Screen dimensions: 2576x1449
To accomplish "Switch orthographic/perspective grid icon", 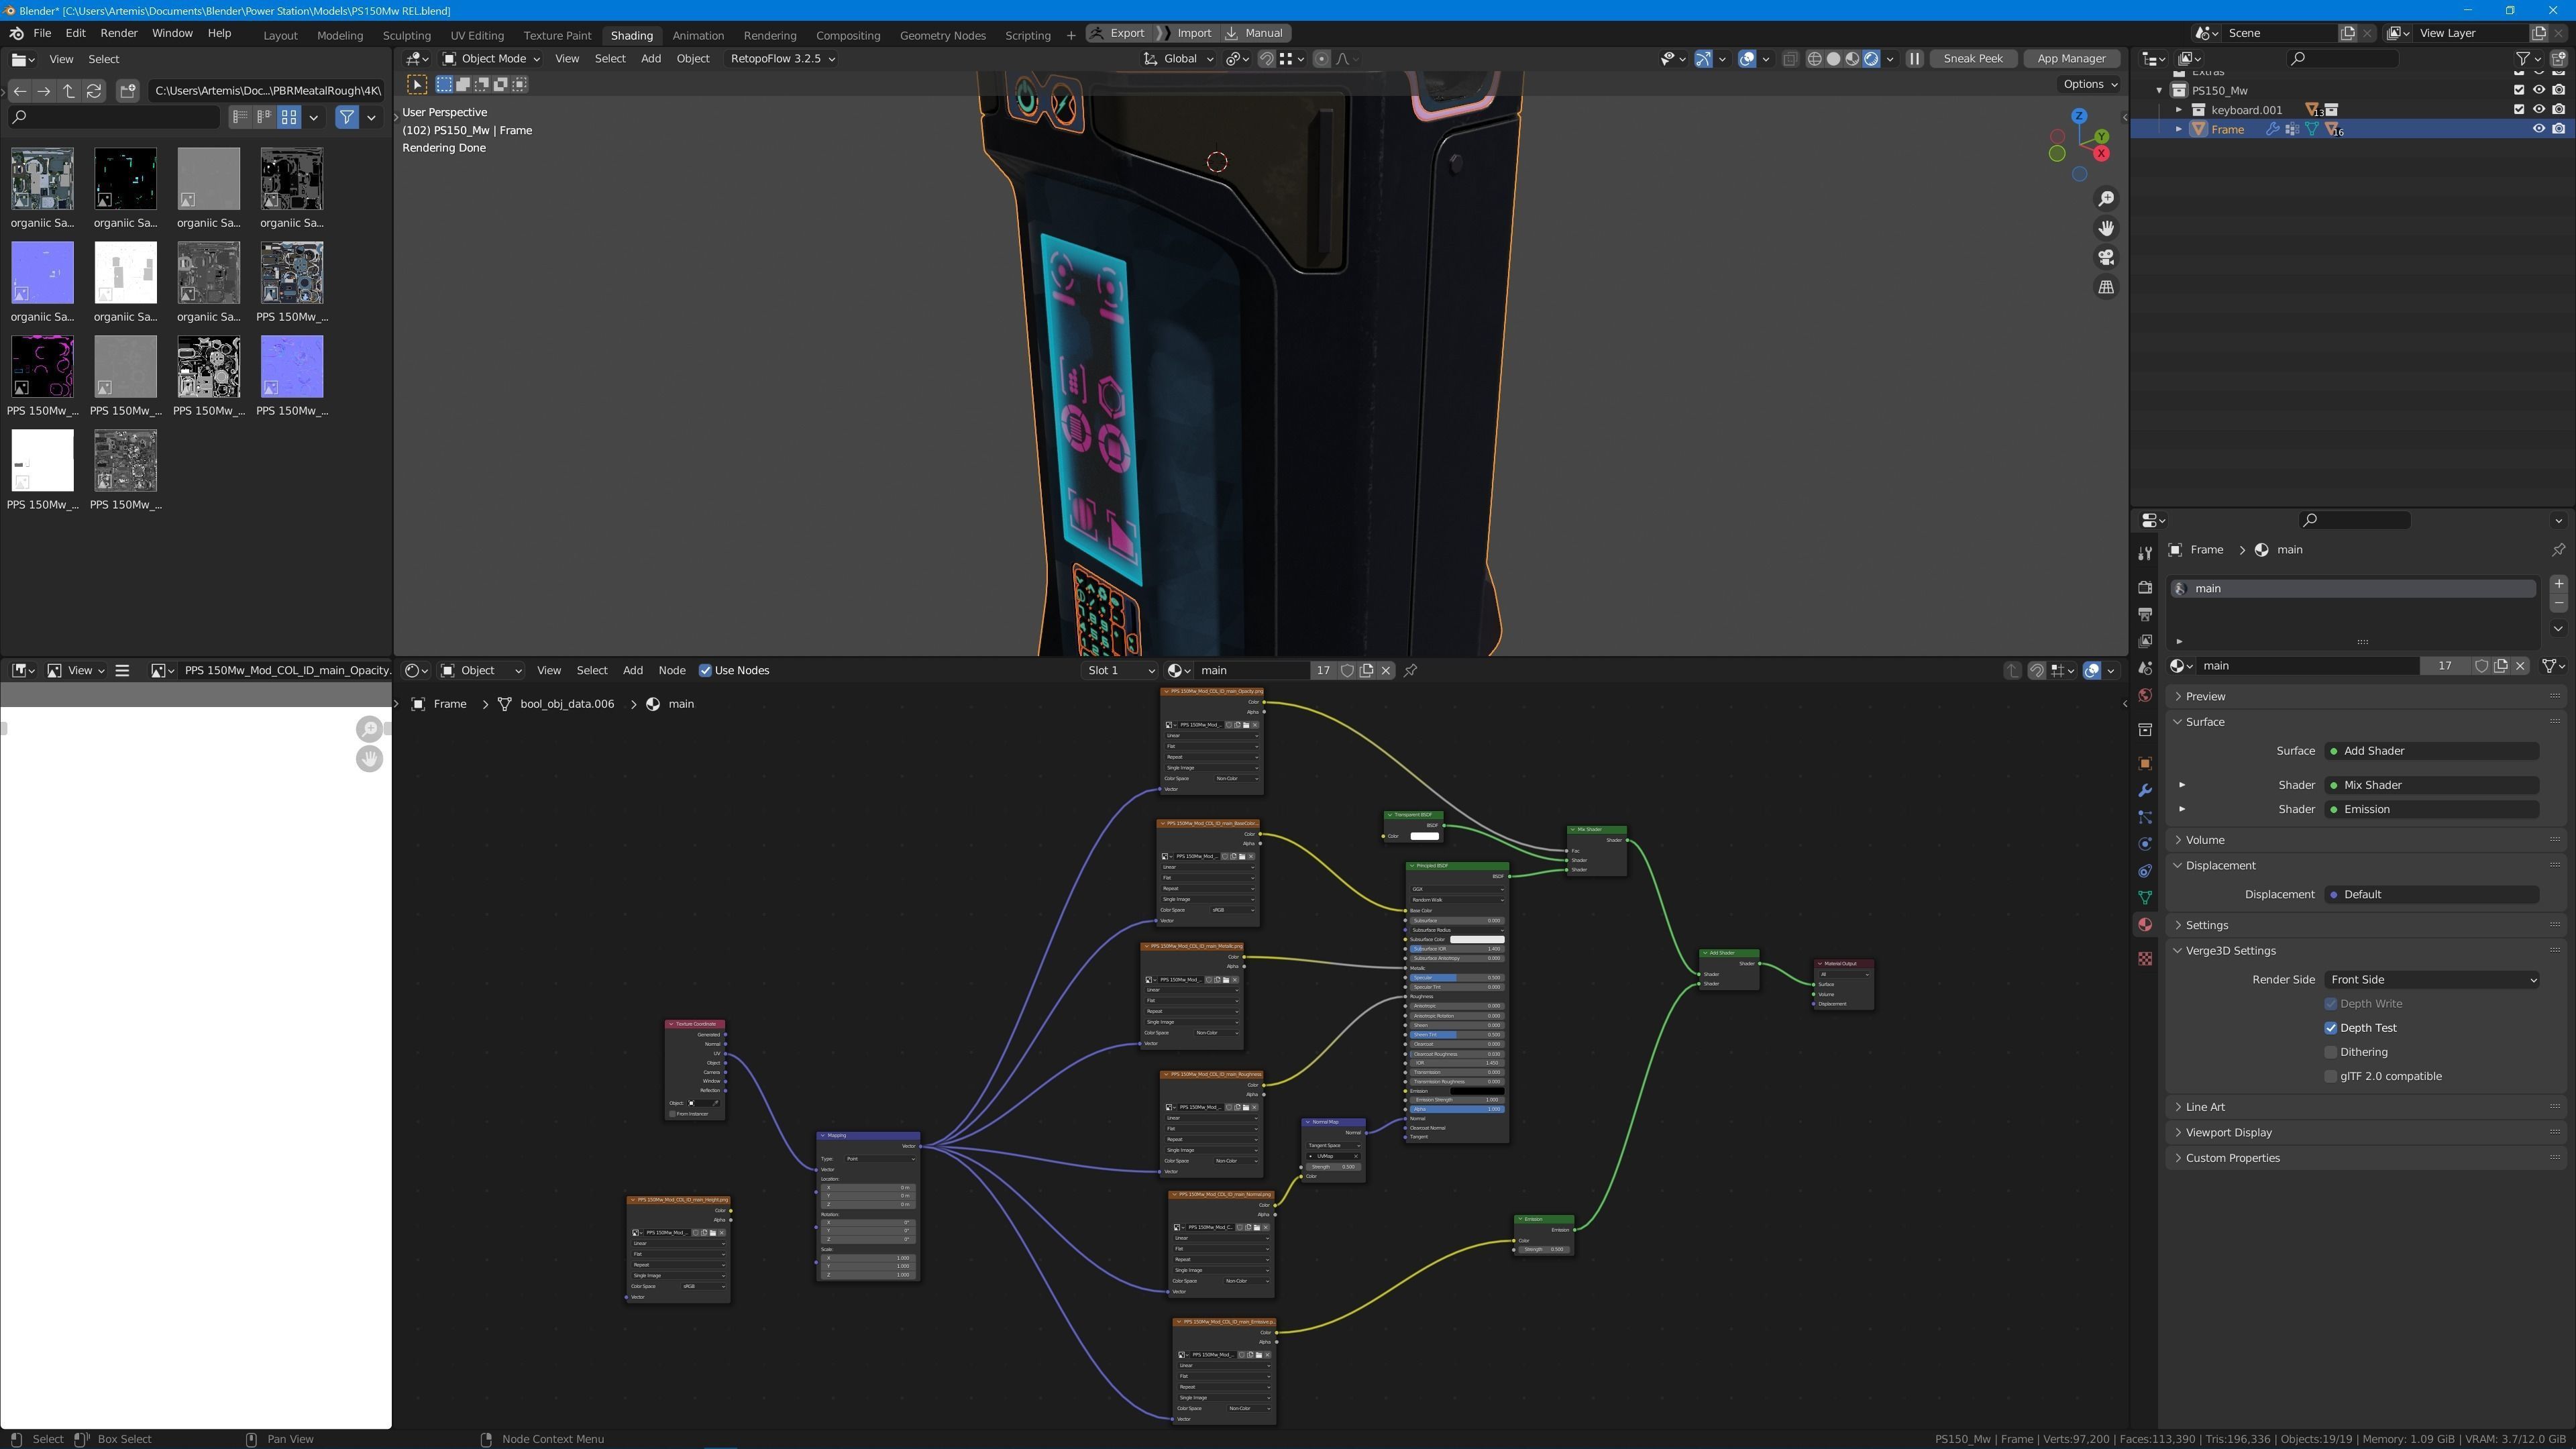I will pyautogui.click(x=2106, y=287).
